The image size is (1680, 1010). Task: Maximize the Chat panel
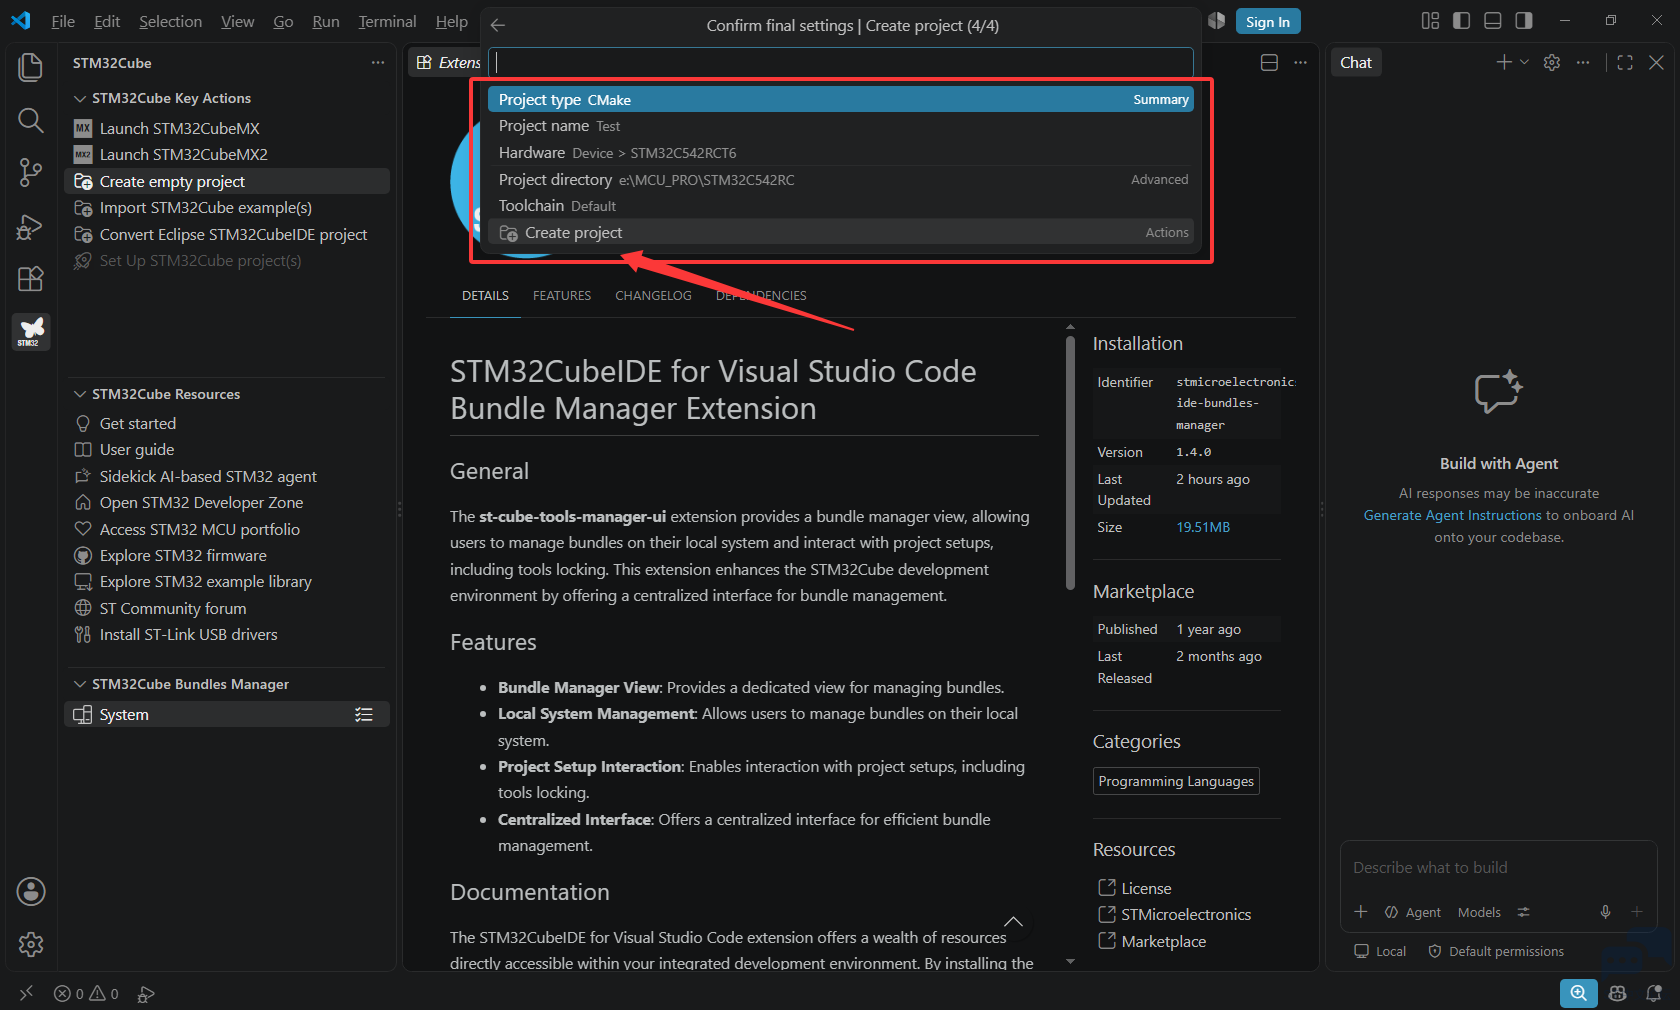point(1625,62)
